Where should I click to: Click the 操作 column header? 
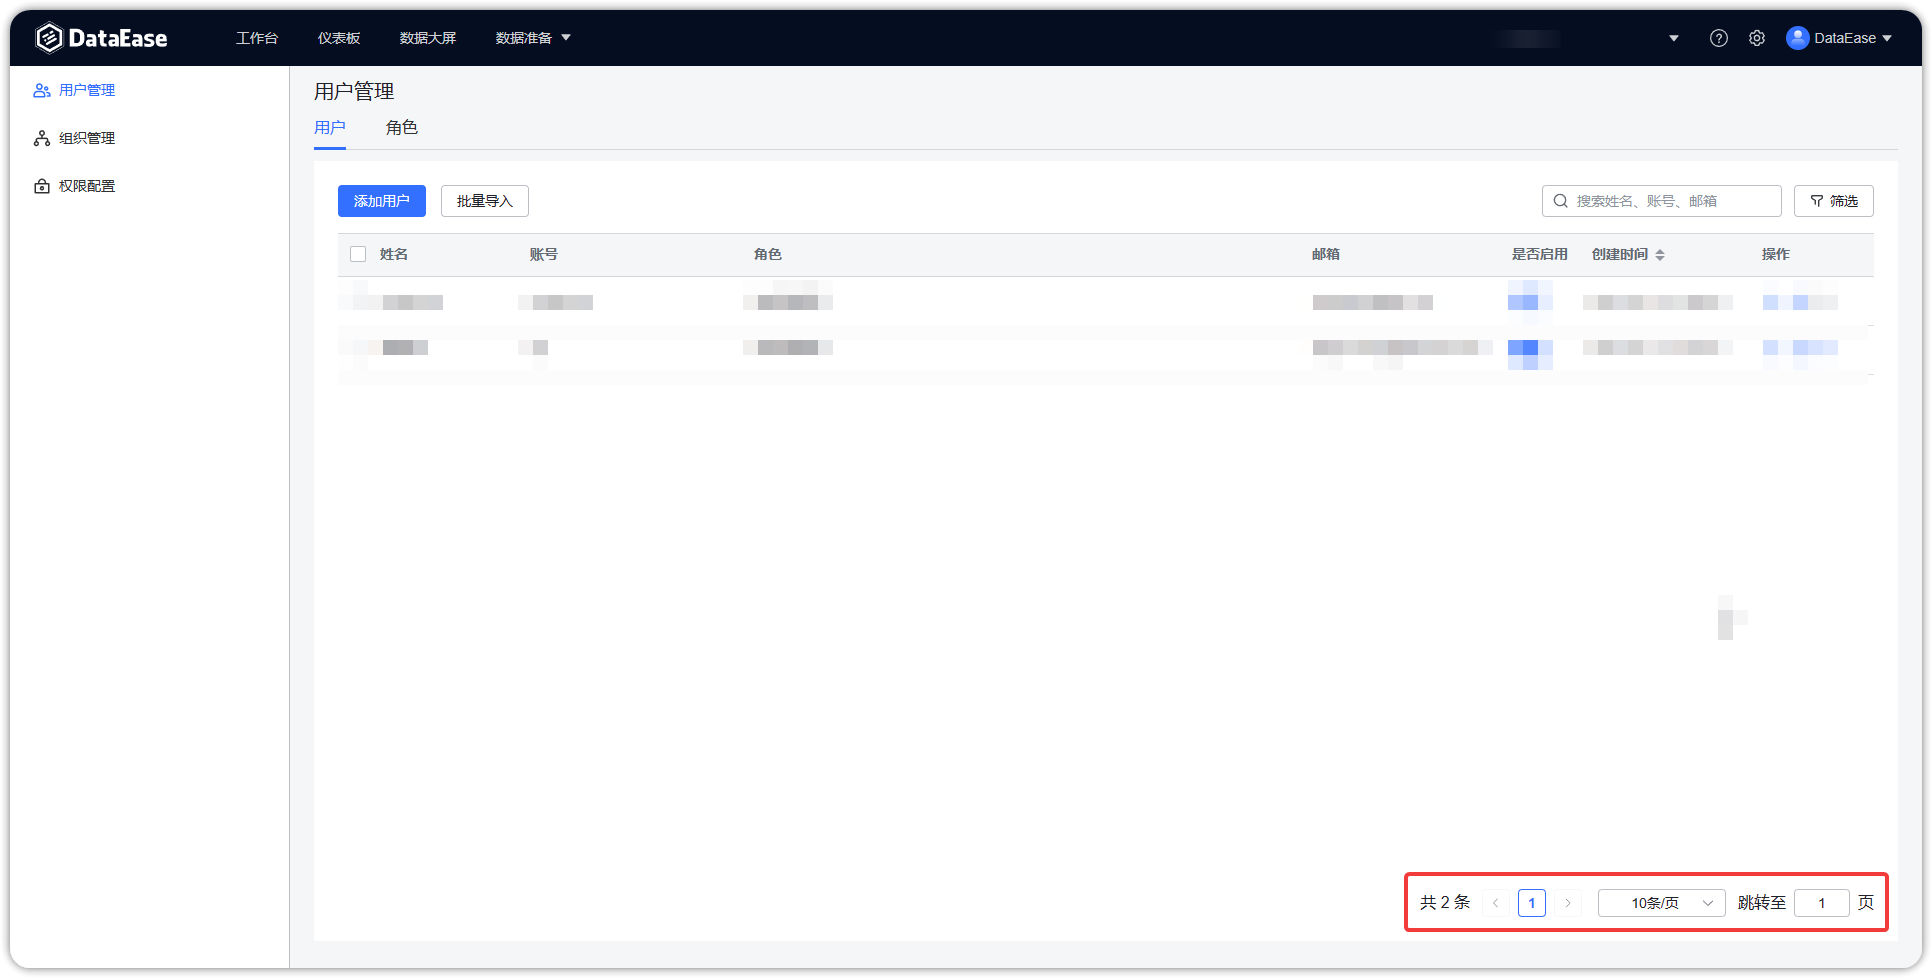pos(1776,255)
